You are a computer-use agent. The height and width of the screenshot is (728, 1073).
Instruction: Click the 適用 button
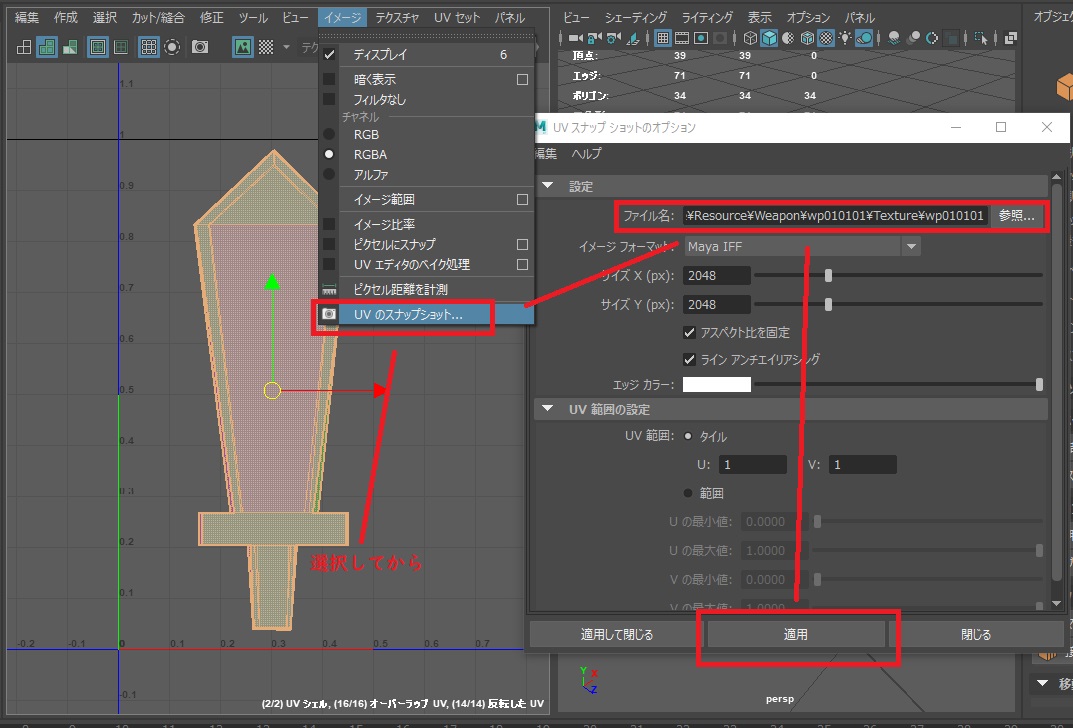click(796, 632)
